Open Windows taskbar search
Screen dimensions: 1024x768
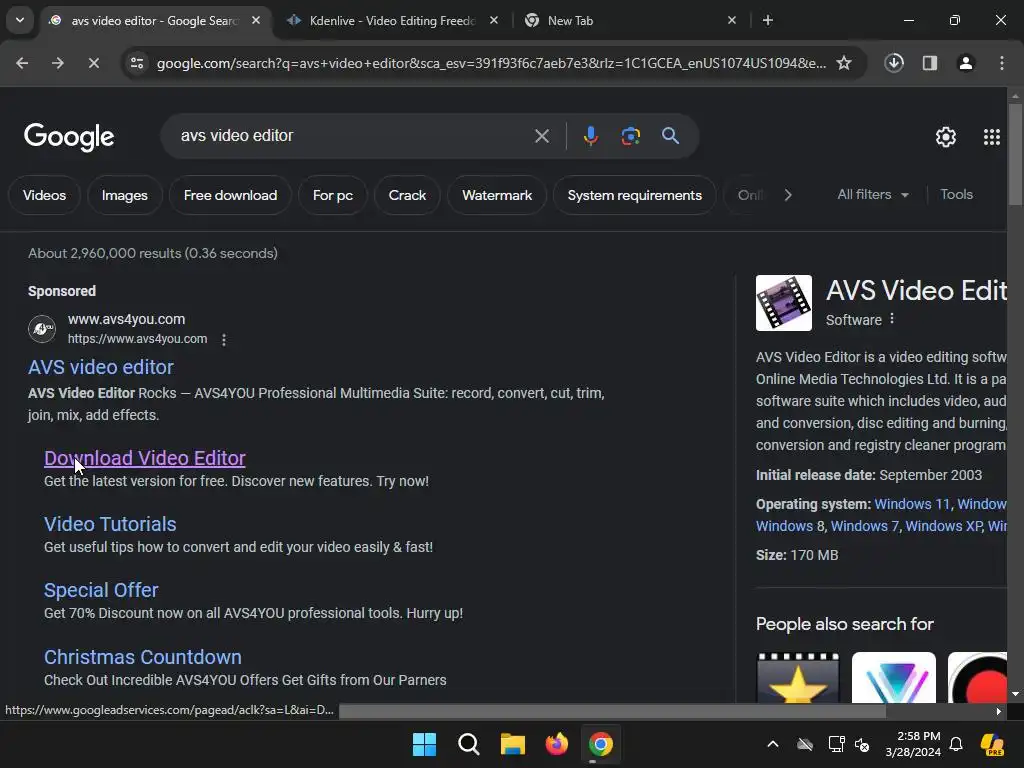pyautogui.click(x=468, y=744)
